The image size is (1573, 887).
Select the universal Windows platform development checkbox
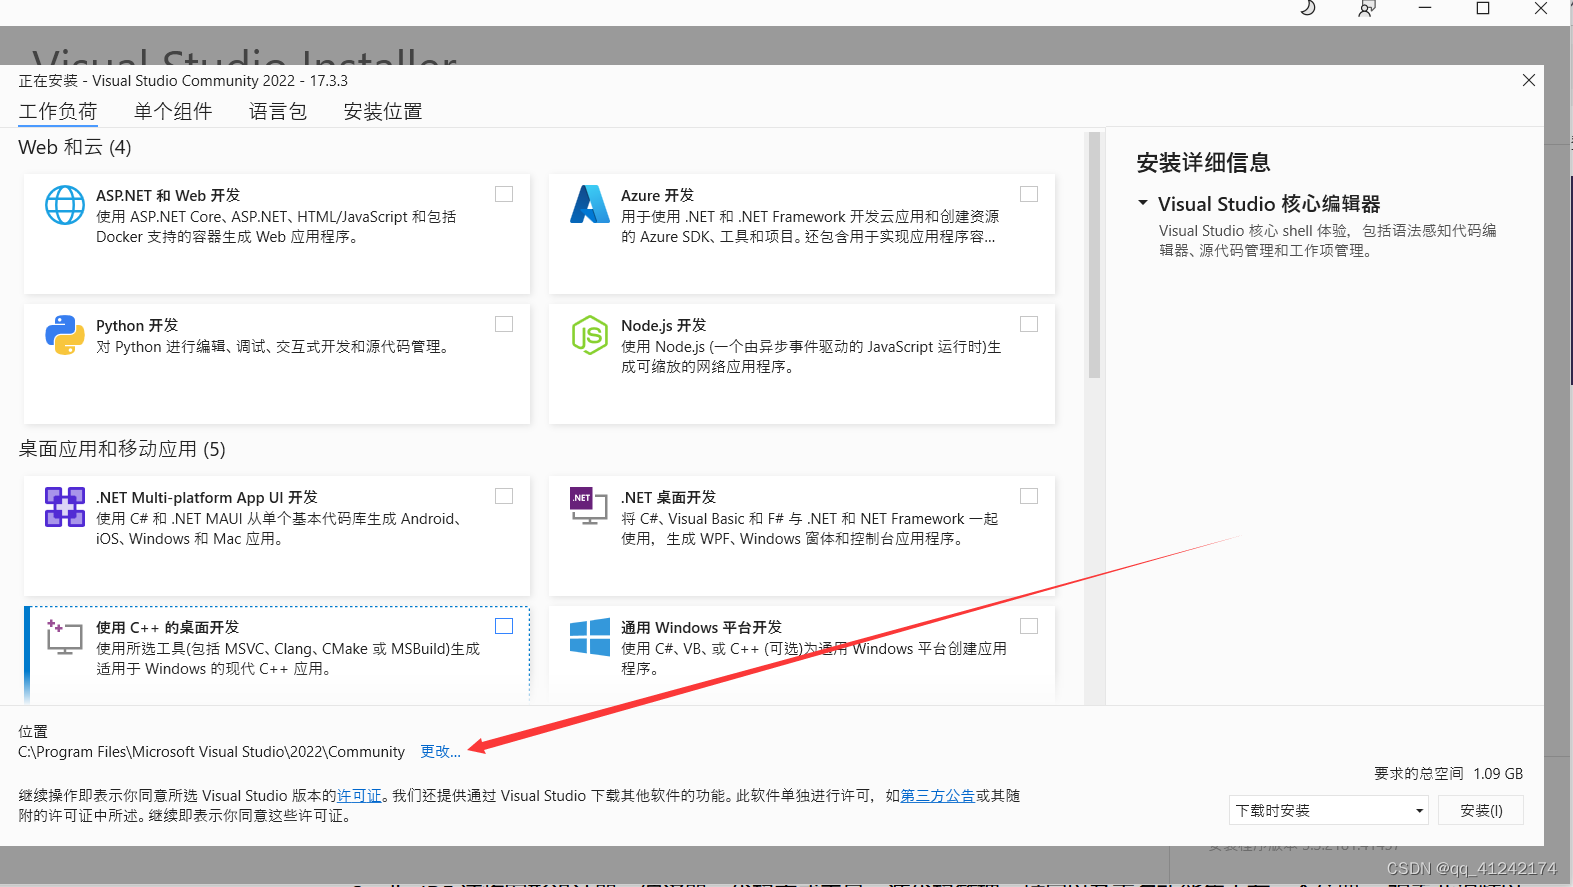pyautogui.click(x=1029, y=626)
